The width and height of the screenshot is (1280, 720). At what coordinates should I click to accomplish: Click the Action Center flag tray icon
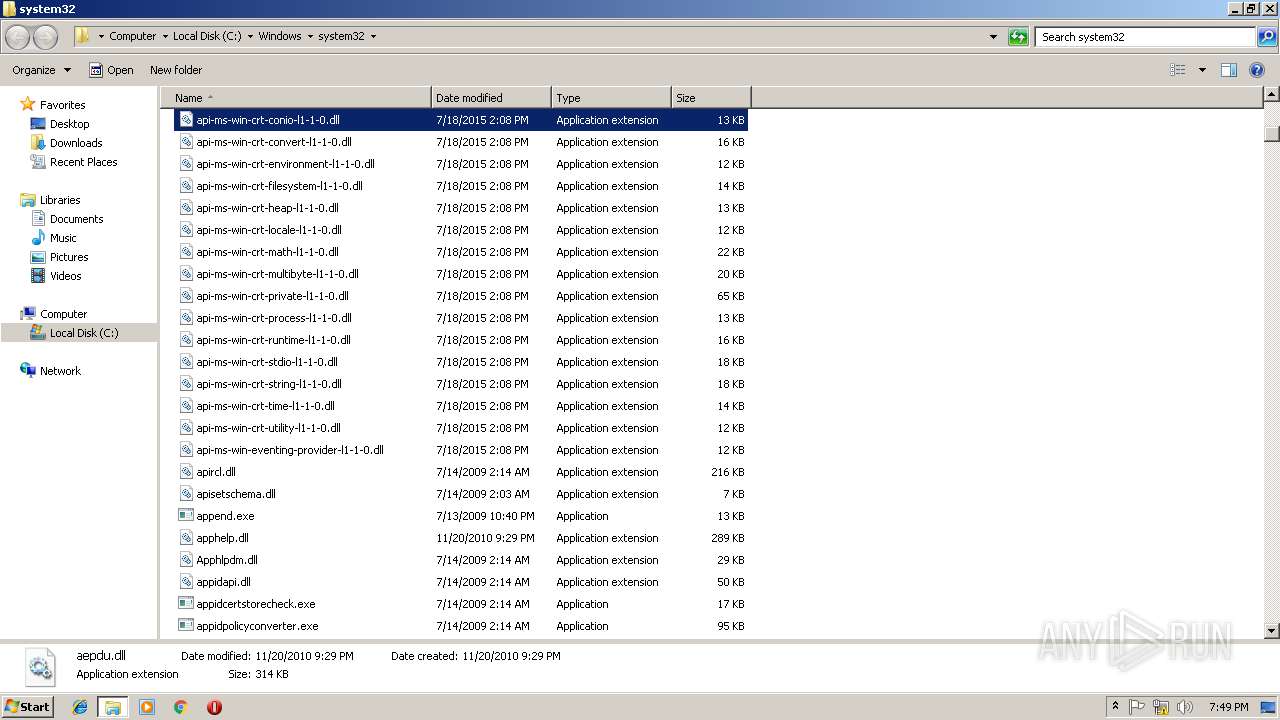pyautogui.click(x=1138, y=707)
